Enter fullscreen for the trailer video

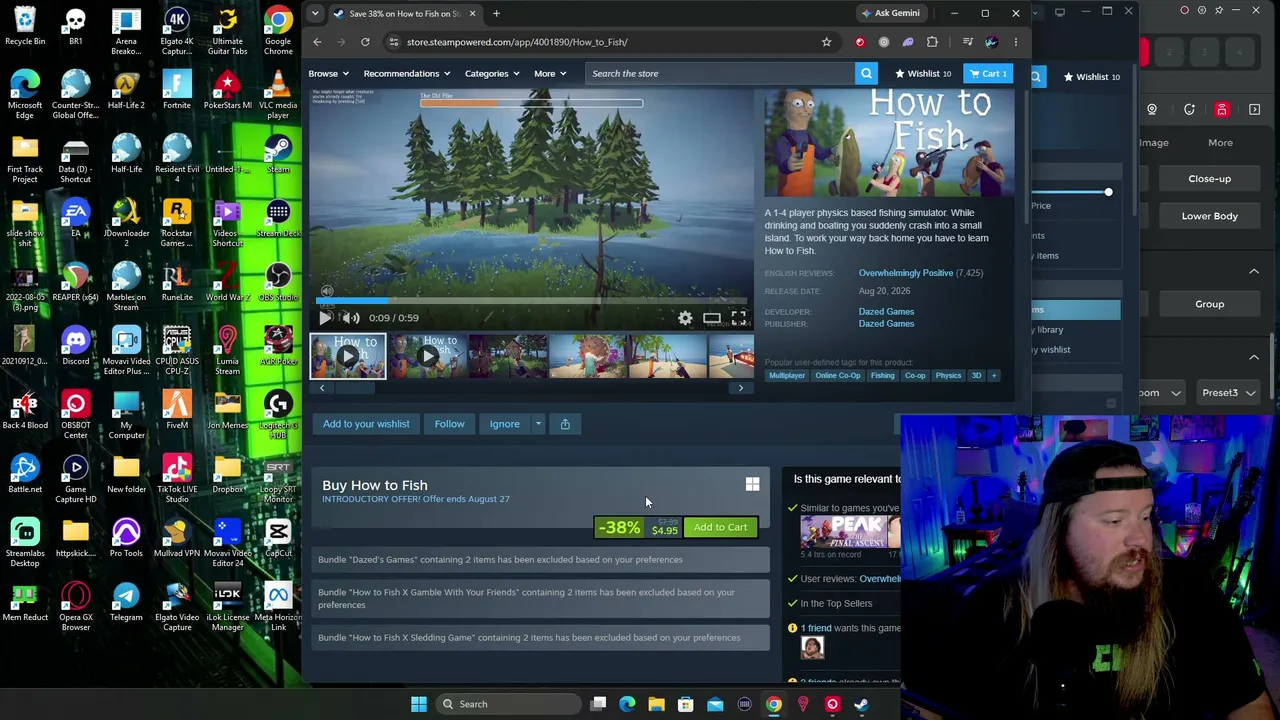click(x=738, y=318)
